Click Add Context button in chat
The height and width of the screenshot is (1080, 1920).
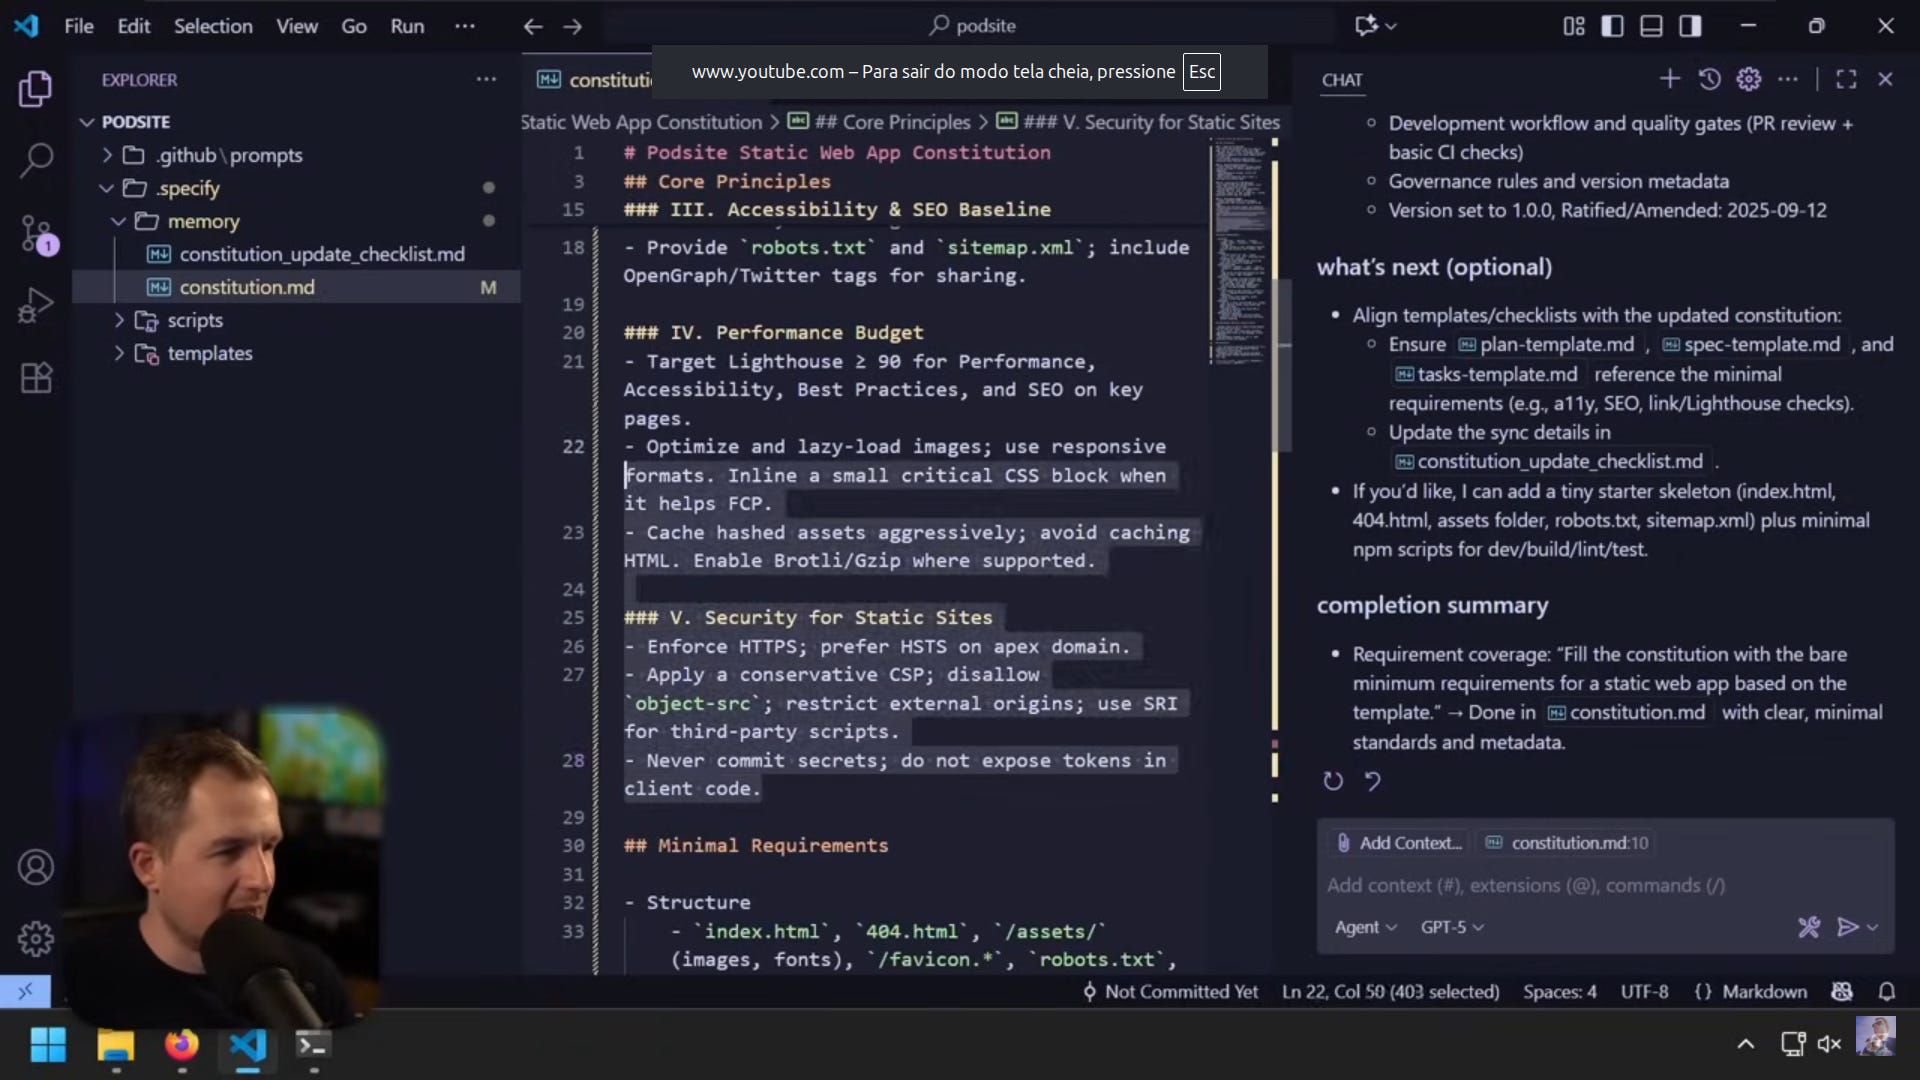1399,843
